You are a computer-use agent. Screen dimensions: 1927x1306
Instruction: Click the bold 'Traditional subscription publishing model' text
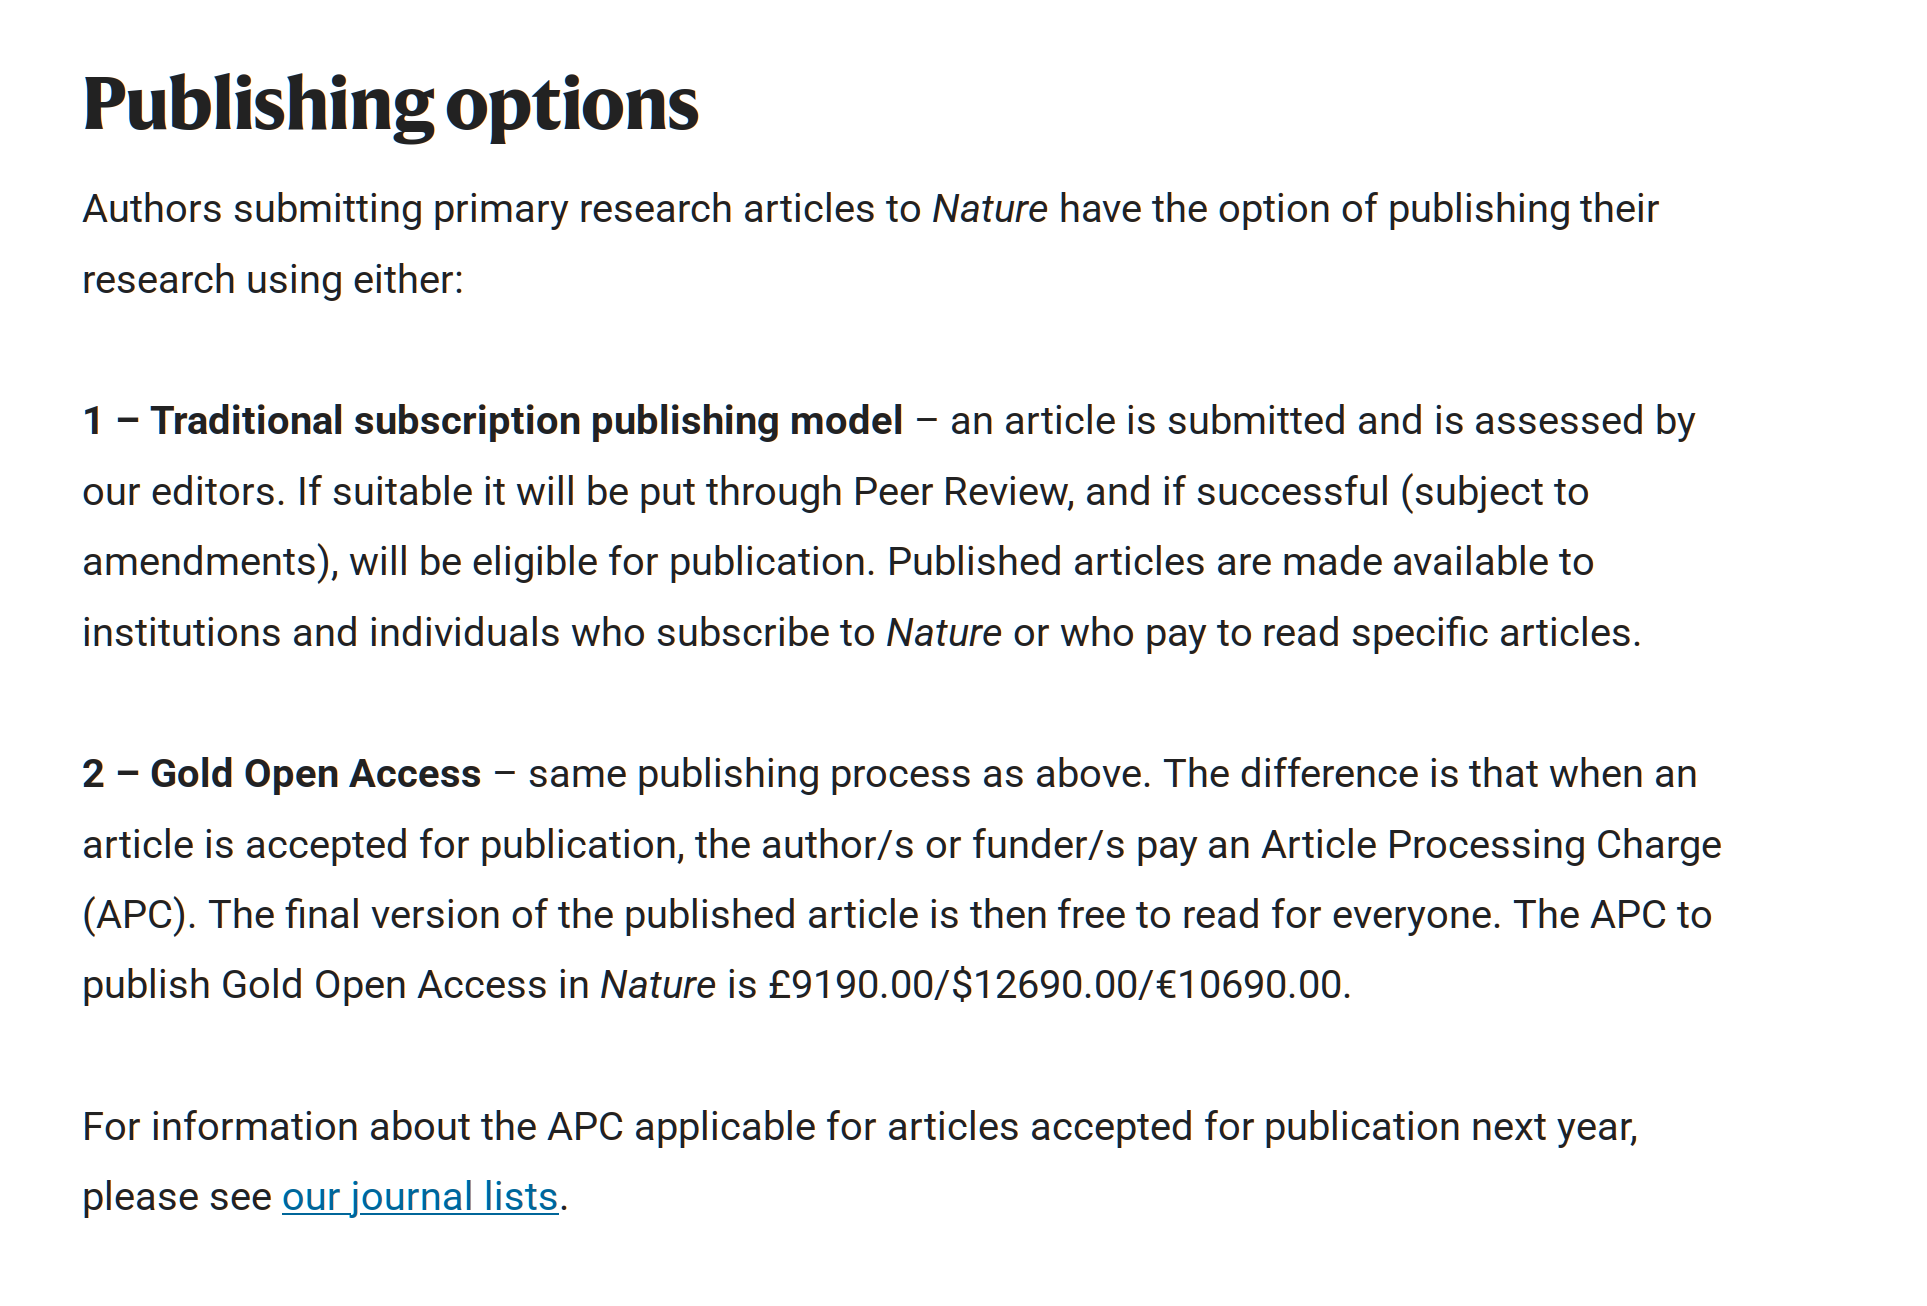pos(526,421)
